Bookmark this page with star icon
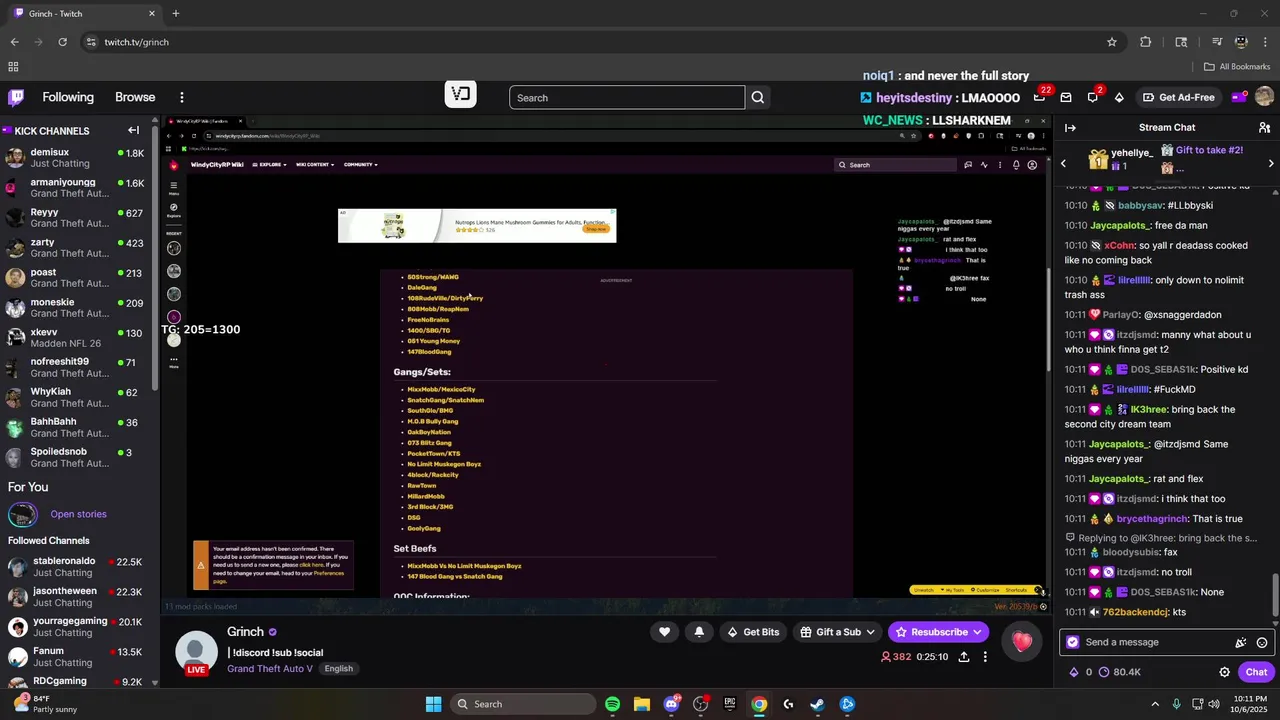Screen dimensions: 1280x720 1111,42
